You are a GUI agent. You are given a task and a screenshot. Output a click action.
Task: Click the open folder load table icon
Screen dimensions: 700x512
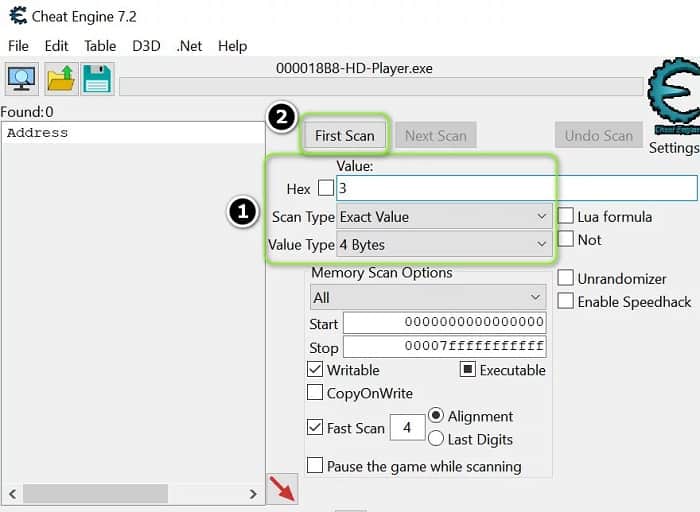pyautogui.click(x=61, y=79)
